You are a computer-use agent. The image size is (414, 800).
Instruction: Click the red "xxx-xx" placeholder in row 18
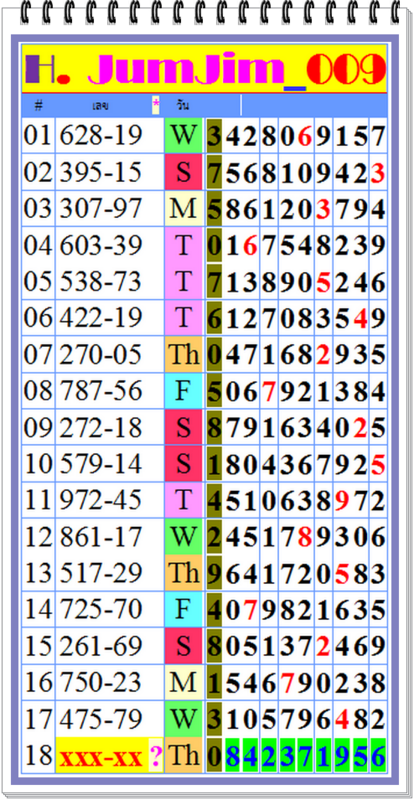(101, 758)
